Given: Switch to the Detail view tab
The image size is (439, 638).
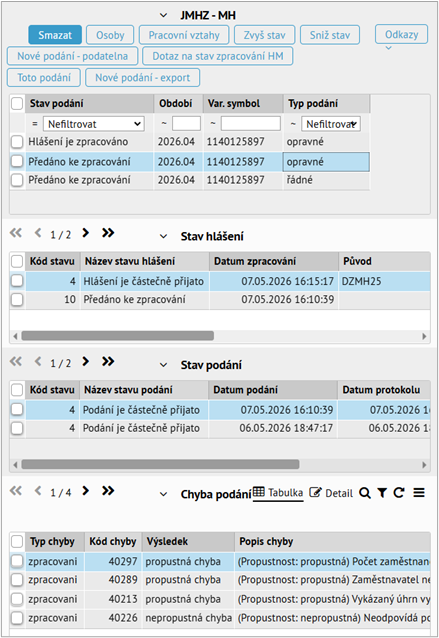Looking at the screenshot, I should (331, 493).
